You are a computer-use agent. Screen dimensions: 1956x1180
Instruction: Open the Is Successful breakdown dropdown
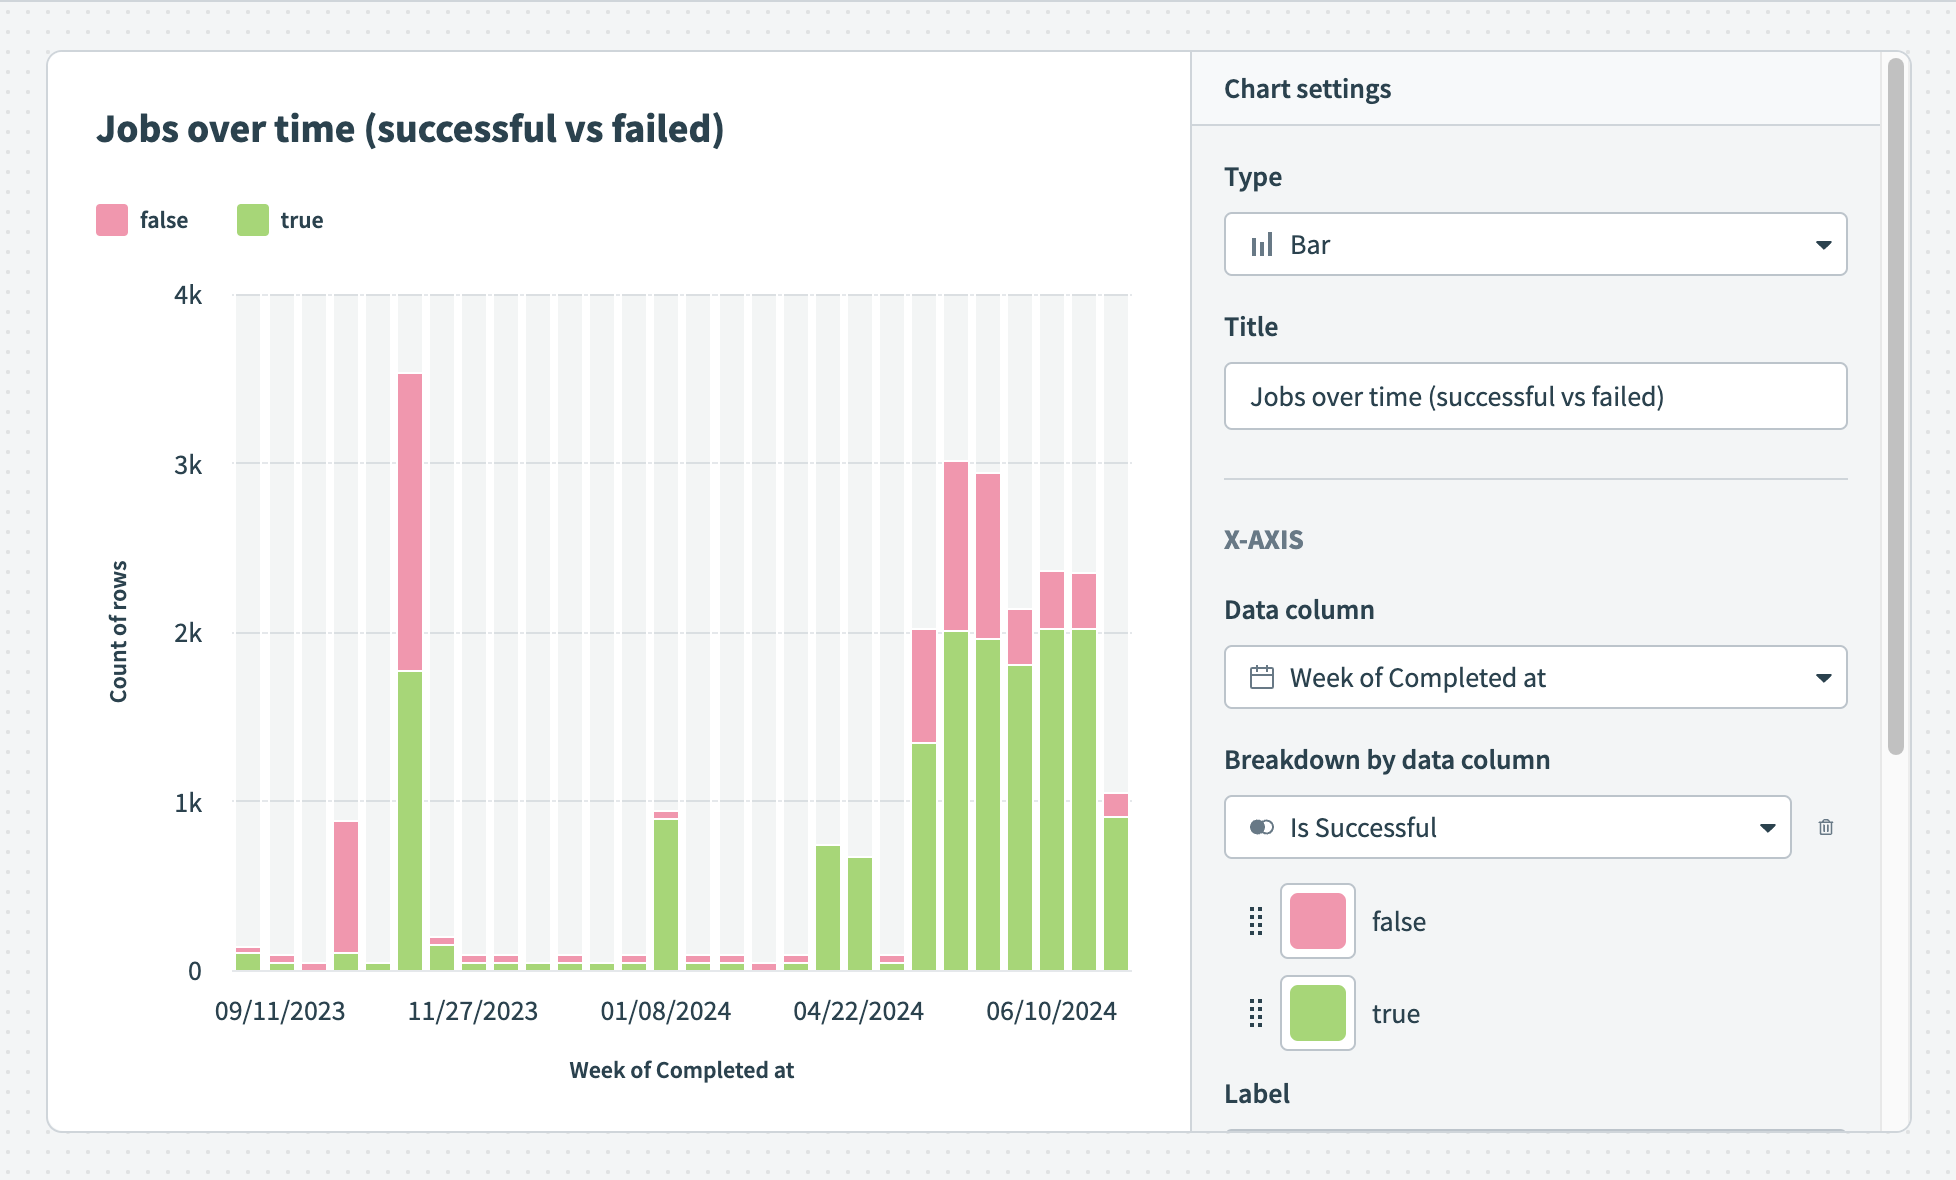coord(1767,827)
